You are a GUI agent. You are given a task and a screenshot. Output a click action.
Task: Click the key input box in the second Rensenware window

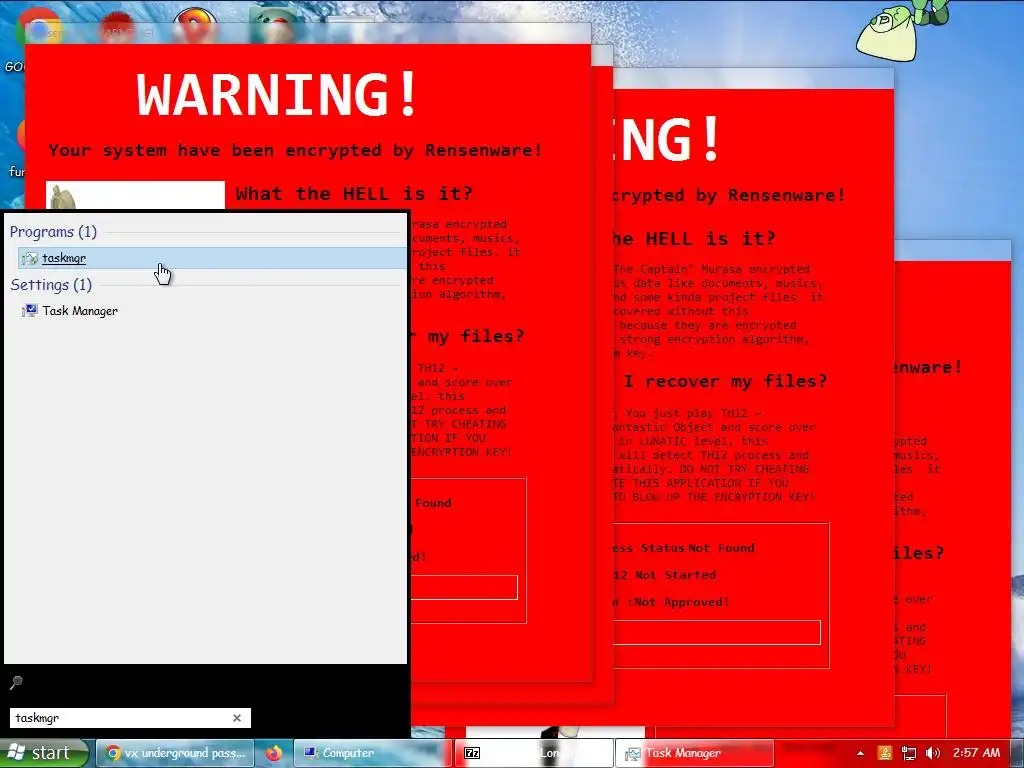(x=716, y=633)
